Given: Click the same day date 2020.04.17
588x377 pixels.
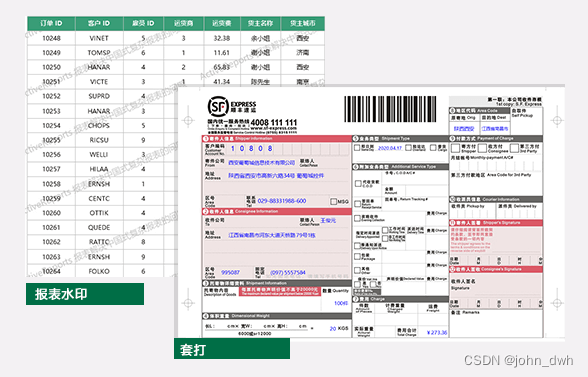Looking at the screenshot, I should point(390,148).
